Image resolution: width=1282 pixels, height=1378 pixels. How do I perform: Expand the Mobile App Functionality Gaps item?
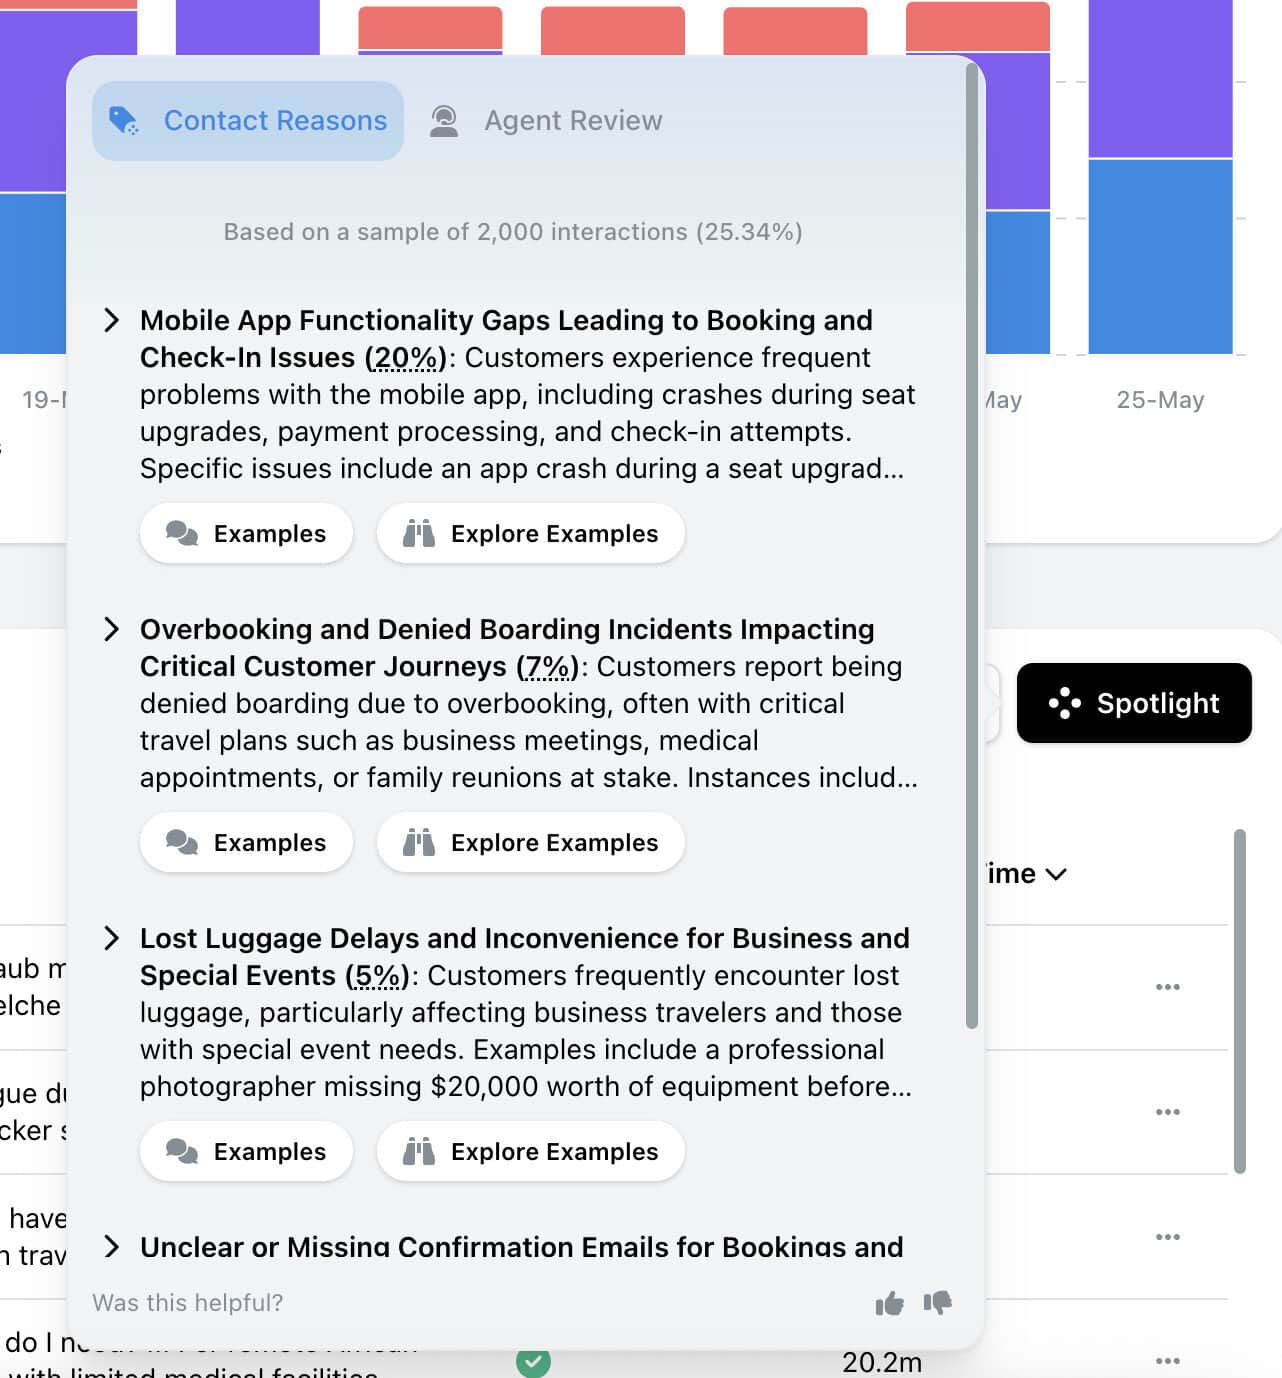[112, 320]
